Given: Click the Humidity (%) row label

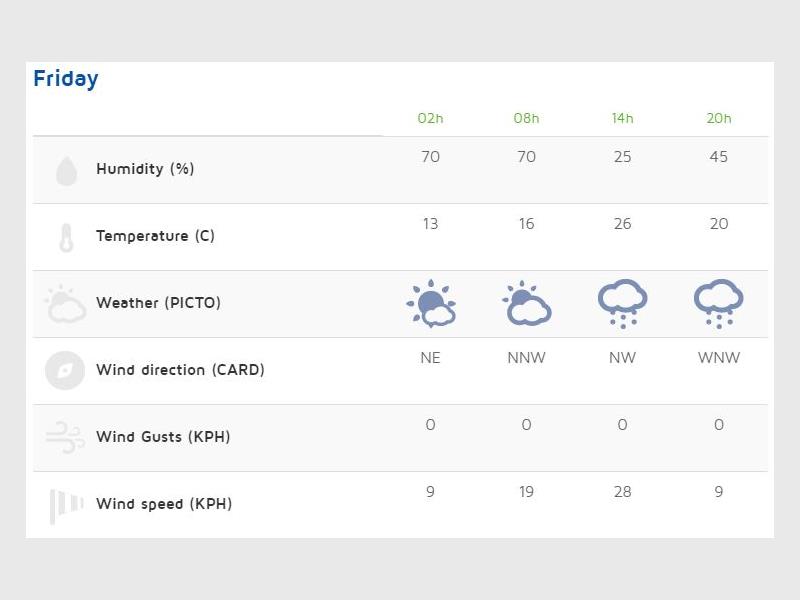Looking at the screenshot, I should pyautogui.click(x=145, y=169).
